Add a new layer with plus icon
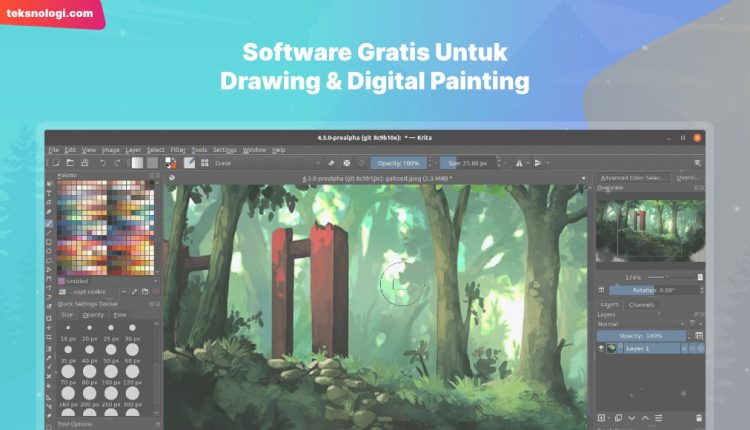This screenshot has width=750, height=430. pos(601,417)
